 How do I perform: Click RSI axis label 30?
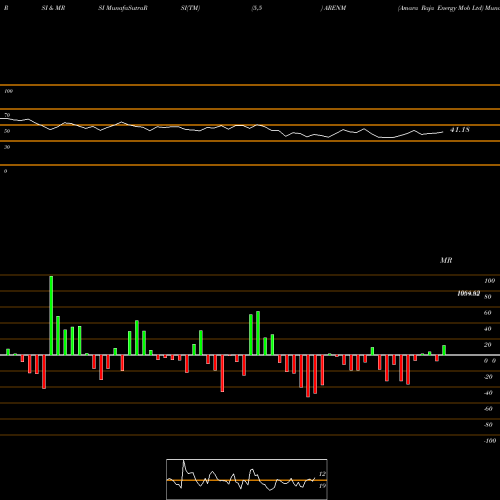coord(7,147)
